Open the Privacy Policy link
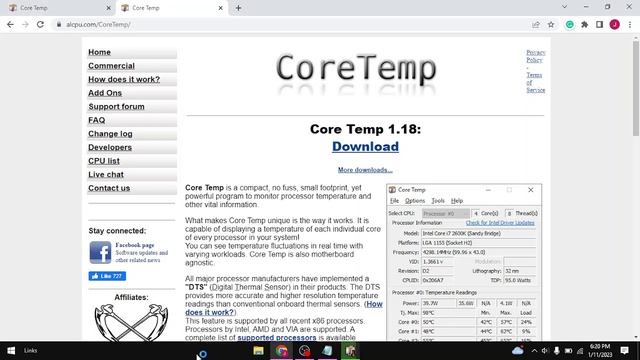The height and width of the screenshot is (360, 640). [x=536, y=56]
